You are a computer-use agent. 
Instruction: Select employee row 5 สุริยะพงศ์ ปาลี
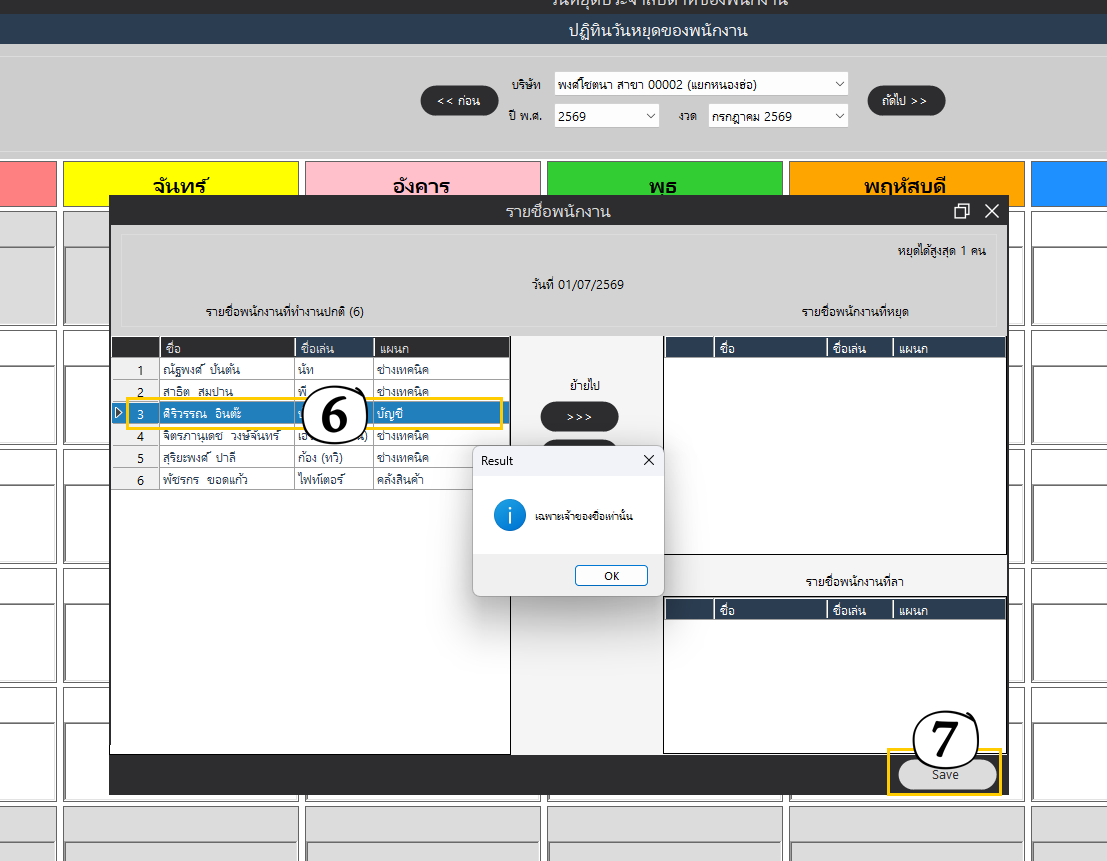tap(311, 457)
